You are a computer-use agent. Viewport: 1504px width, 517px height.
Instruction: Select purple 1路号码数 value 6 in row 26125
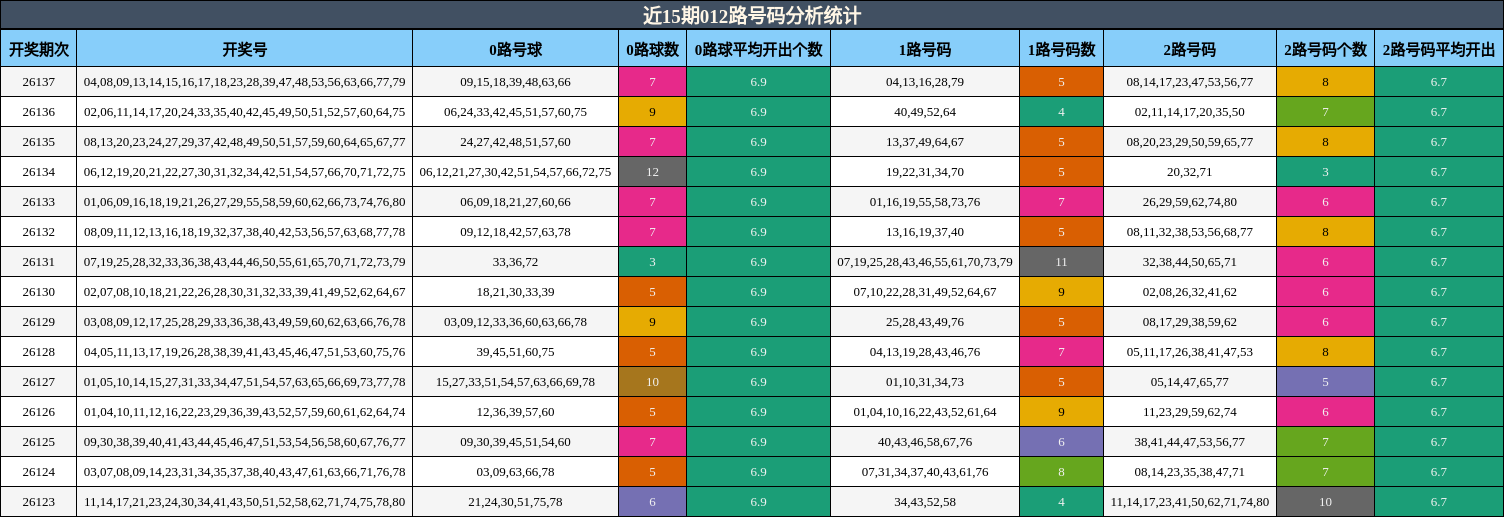1062,442
